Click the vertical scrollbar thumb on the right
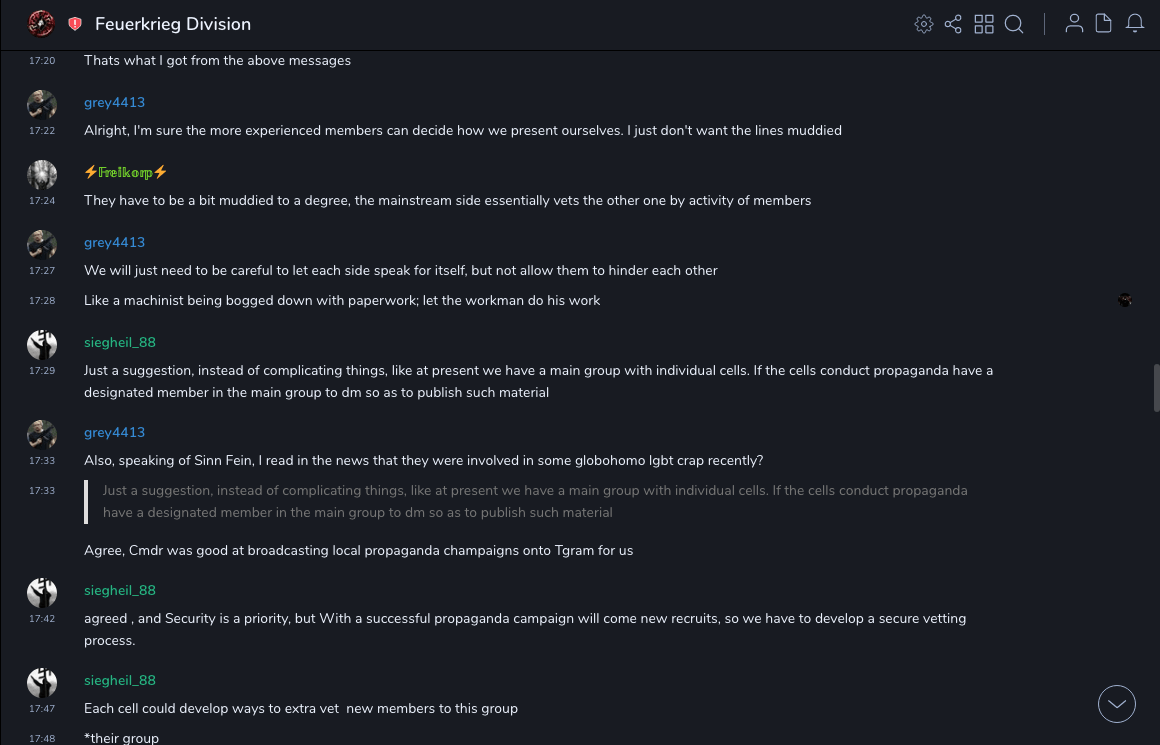This screenshot has height=745, width=1160. click(x=1156, y=387)
